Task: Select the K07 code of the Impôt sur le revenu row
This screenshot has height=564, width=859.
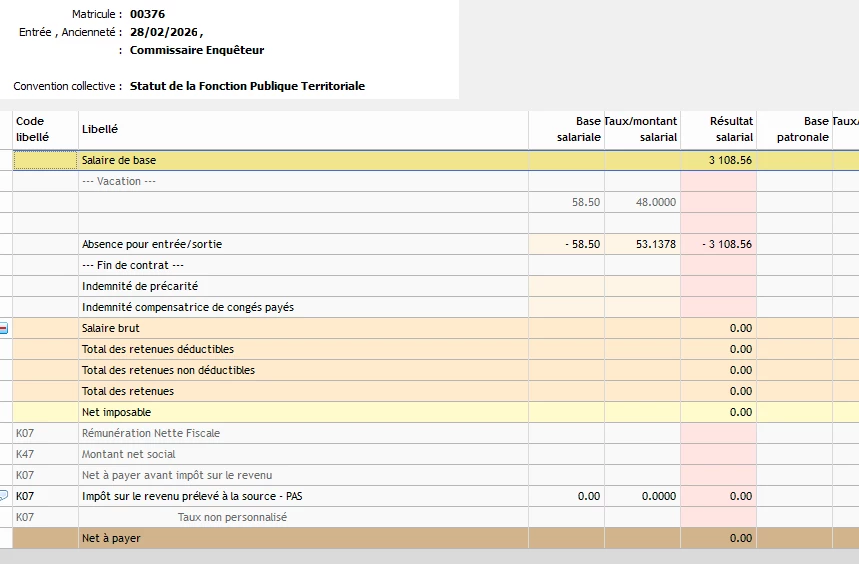Action: point(25,496)
